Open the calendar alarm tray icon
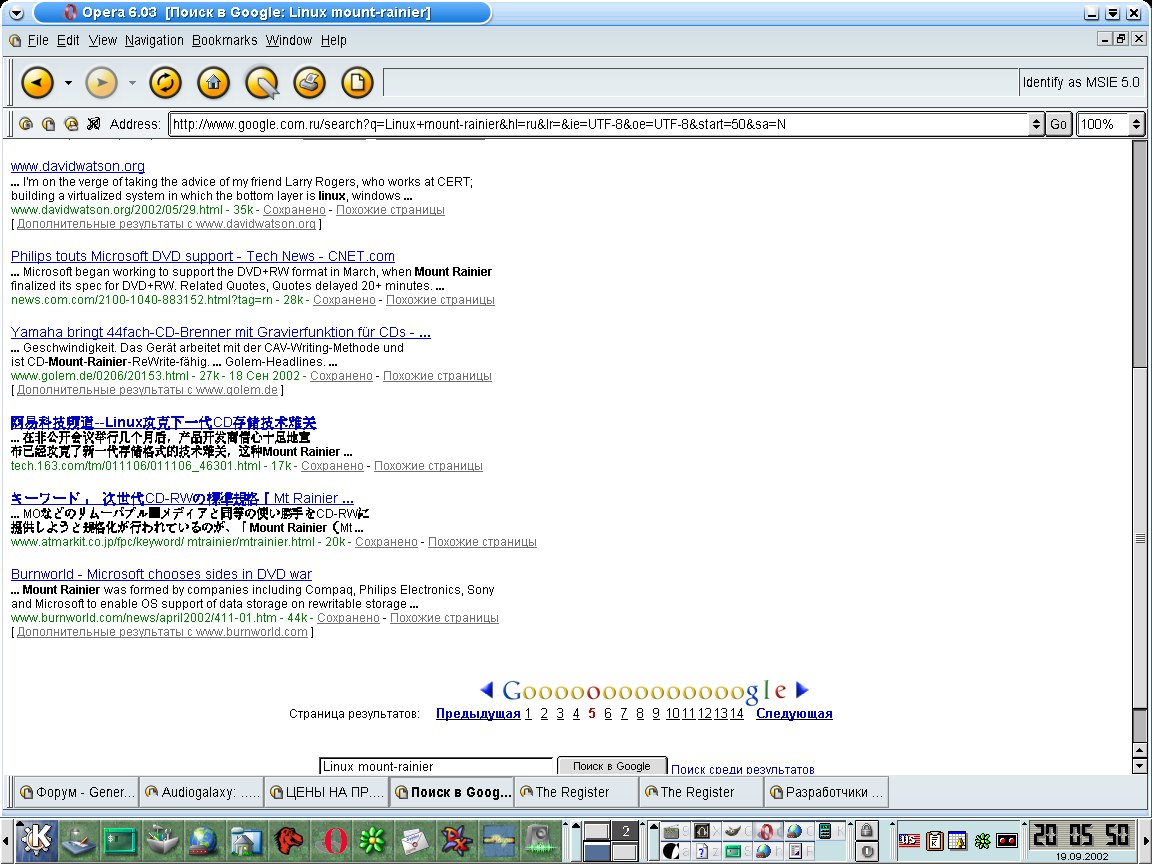Screen dimensions: 1152x864 957,840
